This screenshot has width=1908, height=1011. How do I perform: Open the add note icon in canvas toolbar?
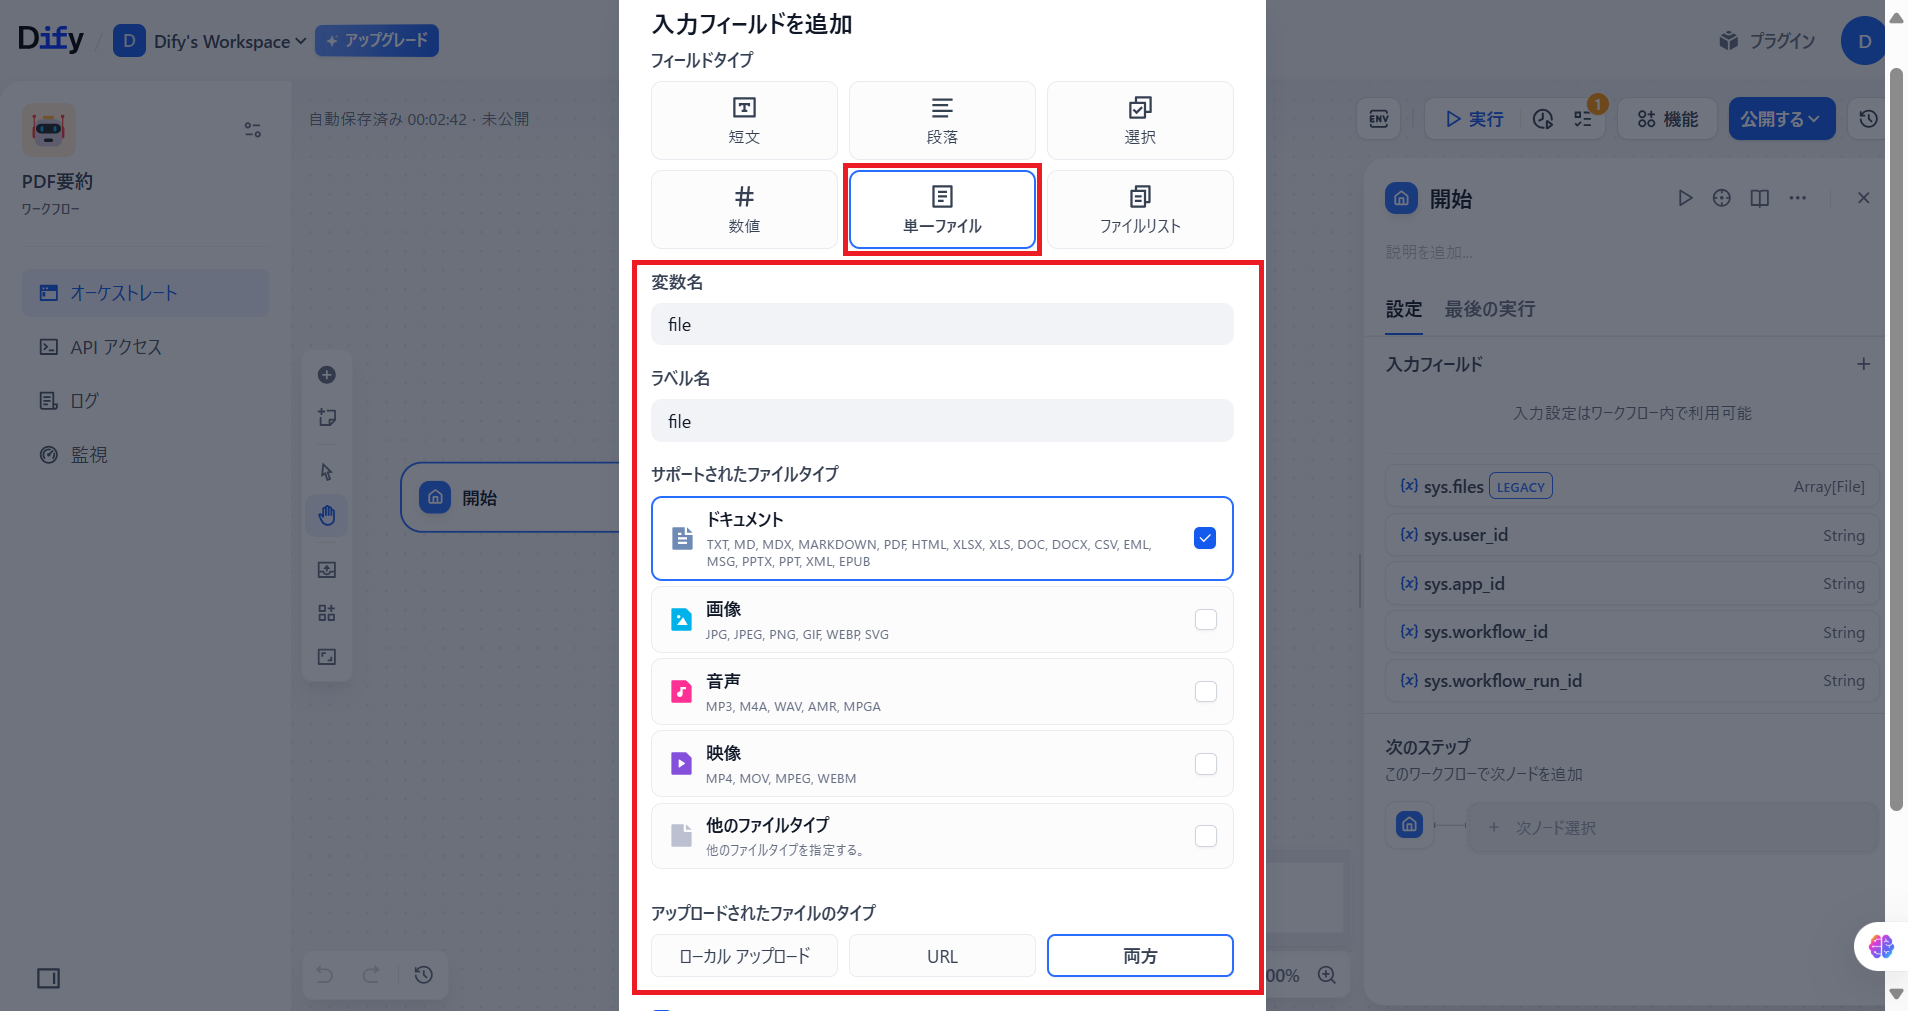327,417
